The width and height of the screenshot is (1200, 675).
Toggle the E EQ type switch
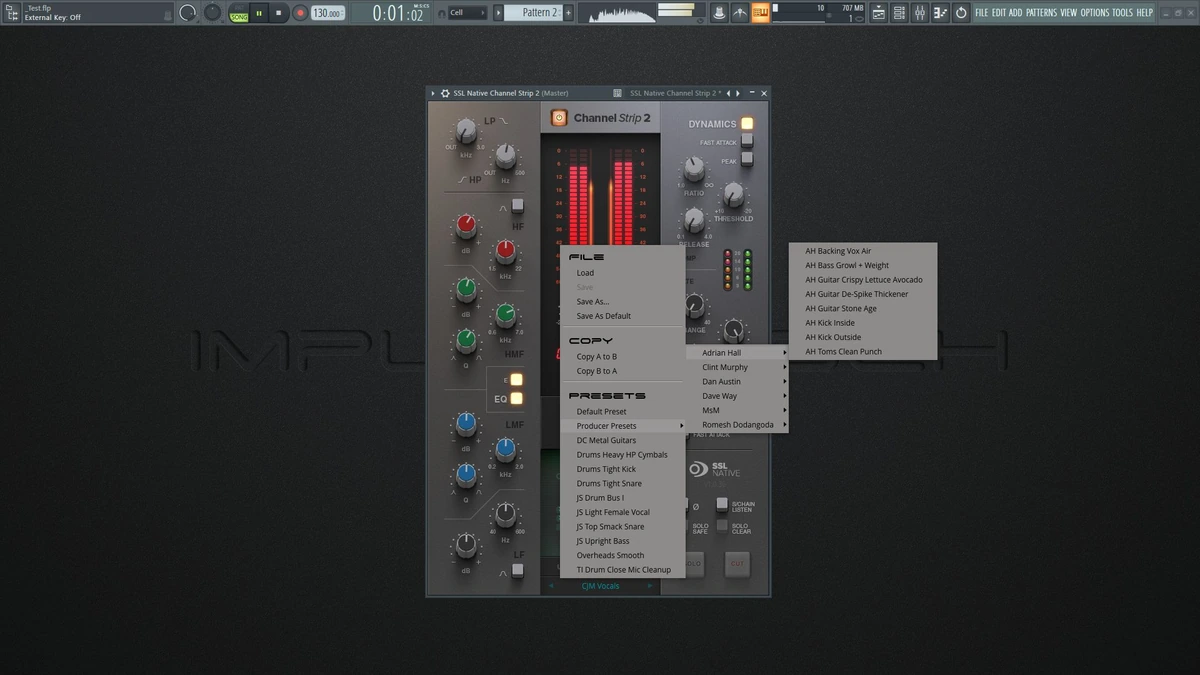(x=516, y=379)
